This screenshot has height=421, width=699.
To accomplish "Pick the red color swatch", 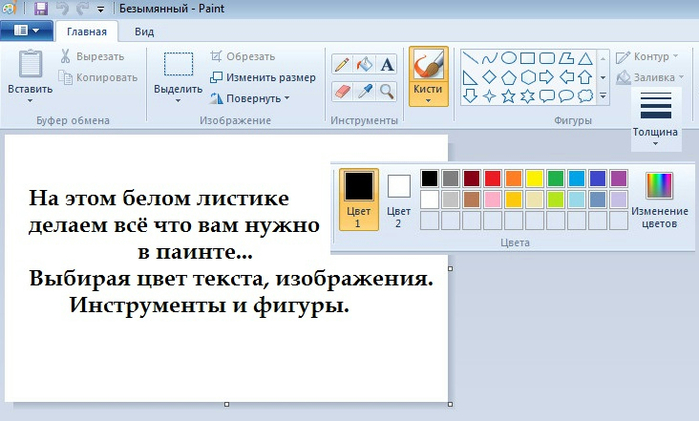I will click(492, 178).
